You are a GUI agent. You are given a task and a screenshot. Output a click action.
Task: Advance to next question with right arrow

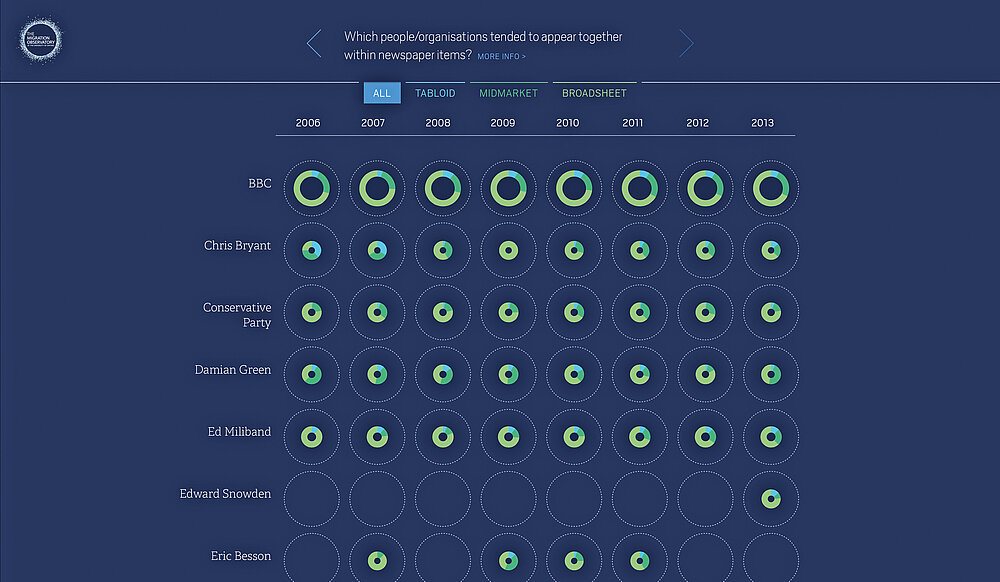click(x=686, y=43)
